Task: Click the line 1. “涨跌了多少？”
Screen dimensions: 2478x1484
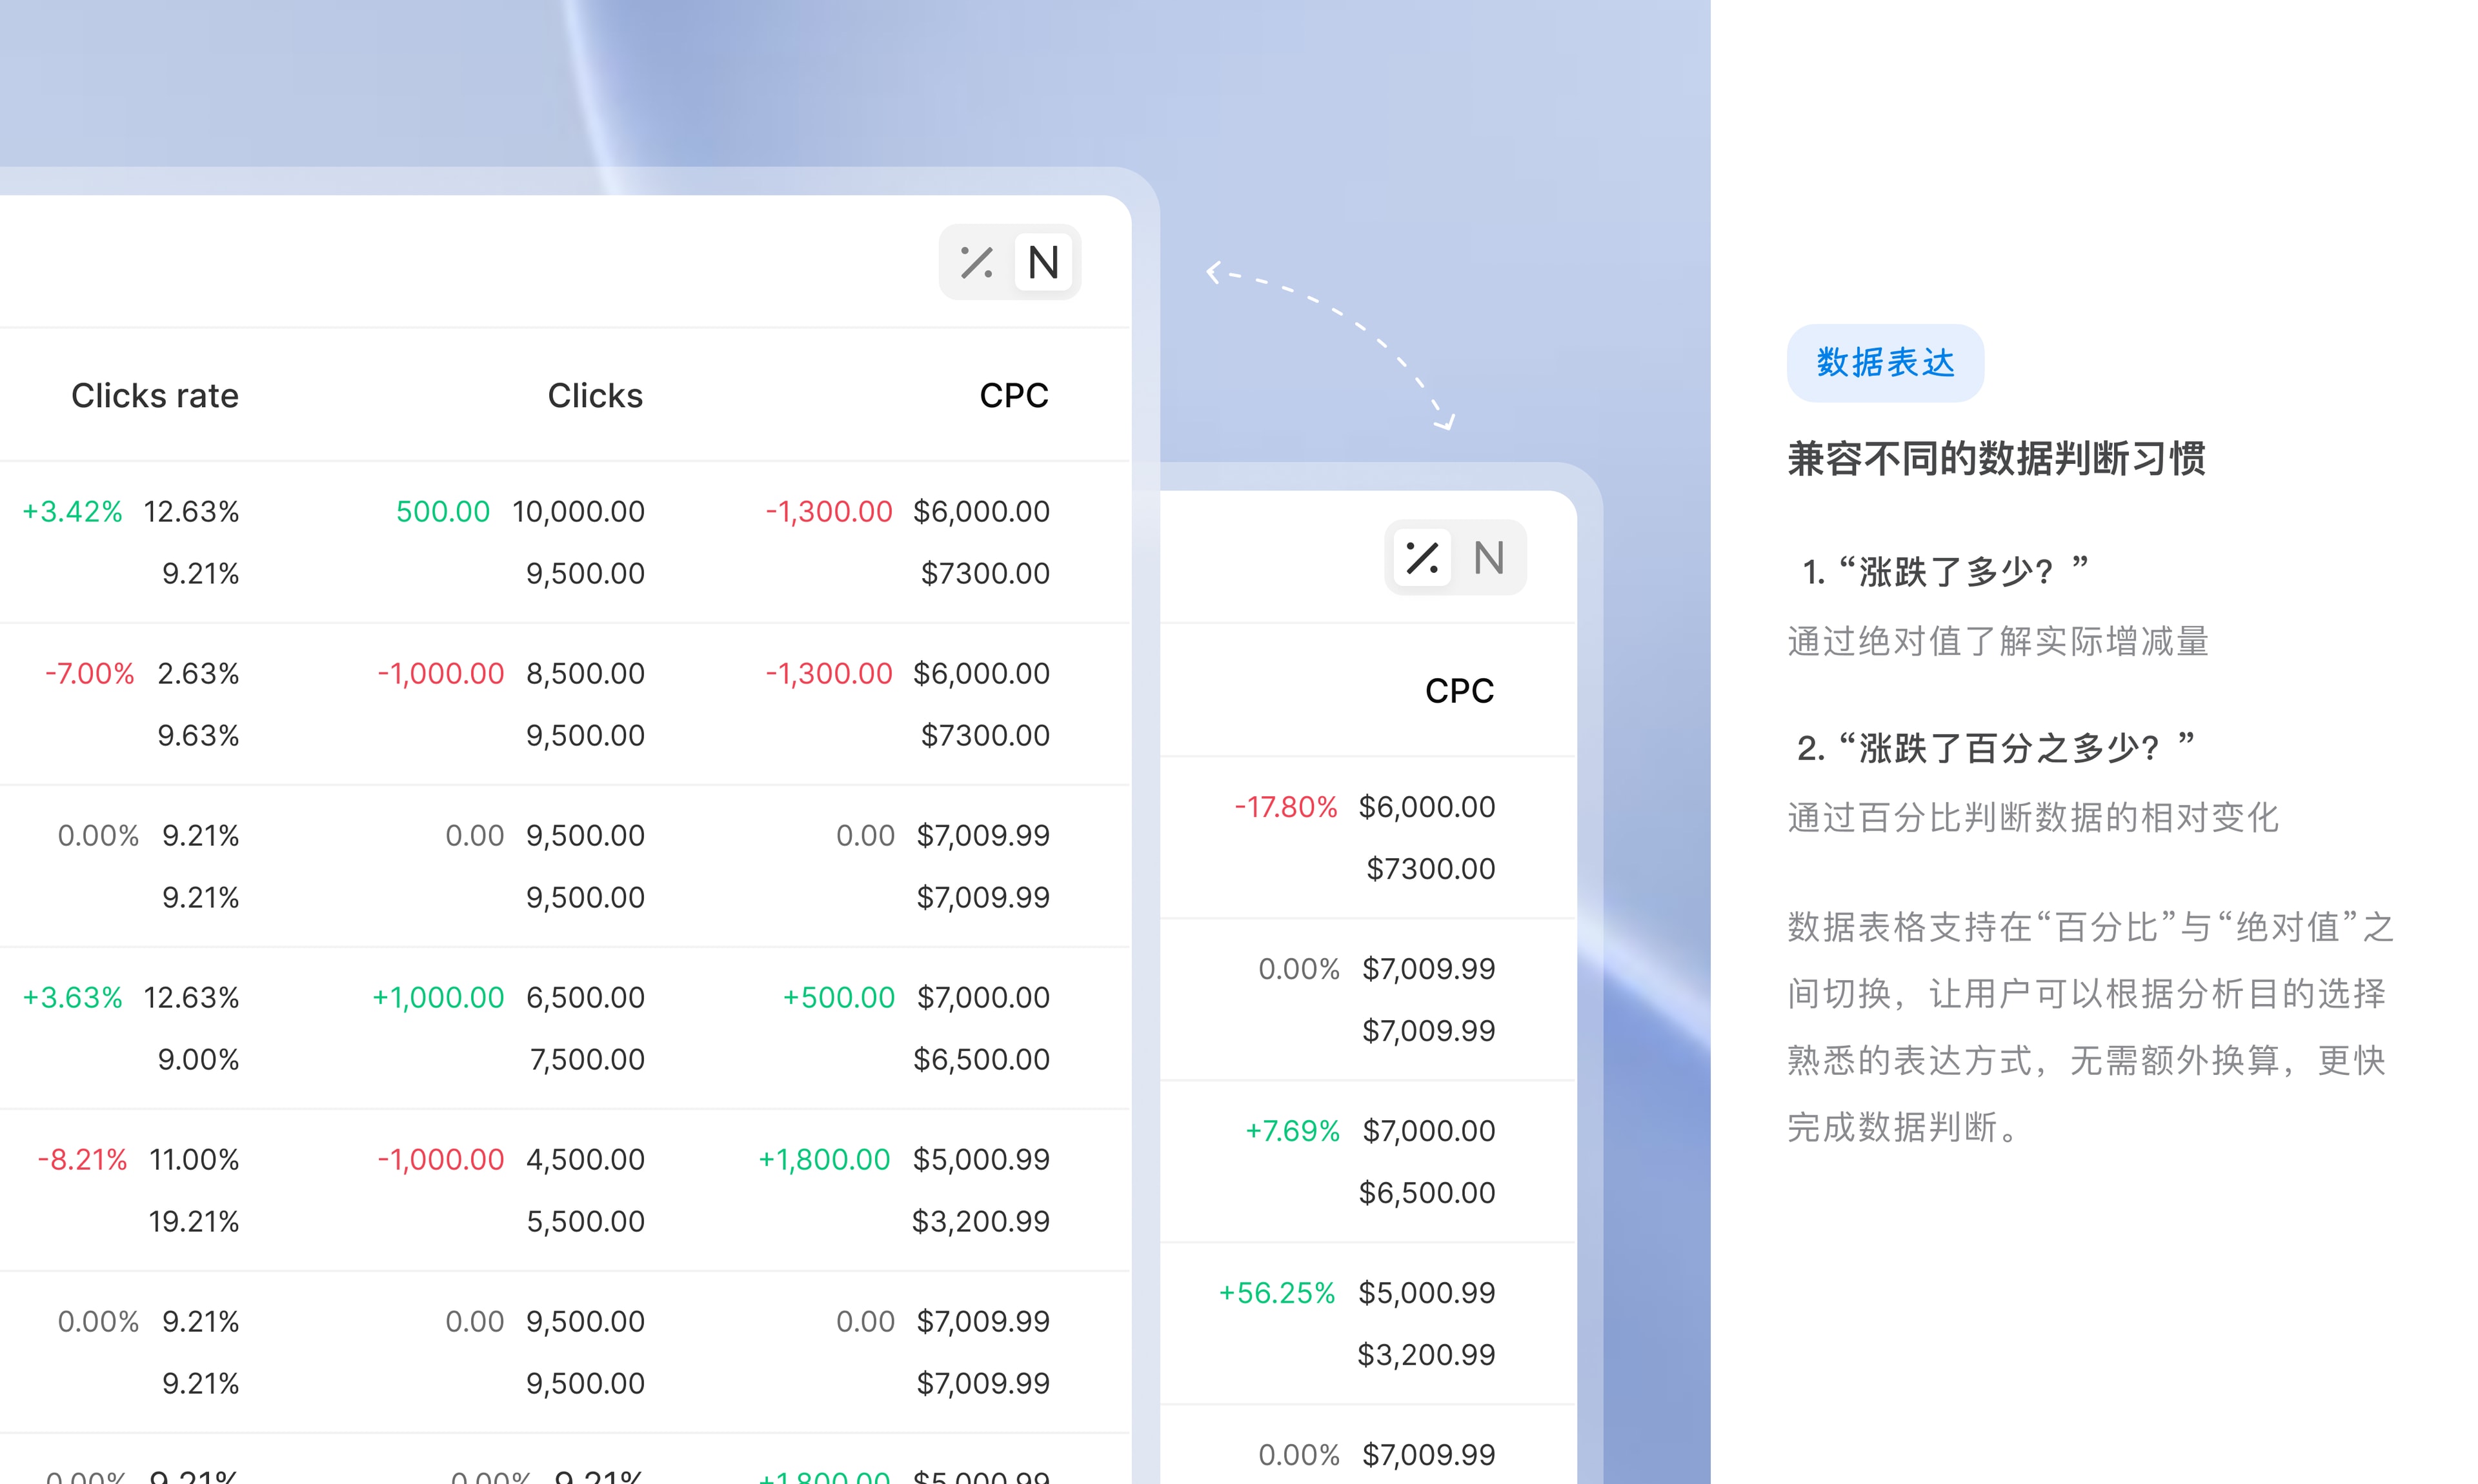Action: point(1945,571)
